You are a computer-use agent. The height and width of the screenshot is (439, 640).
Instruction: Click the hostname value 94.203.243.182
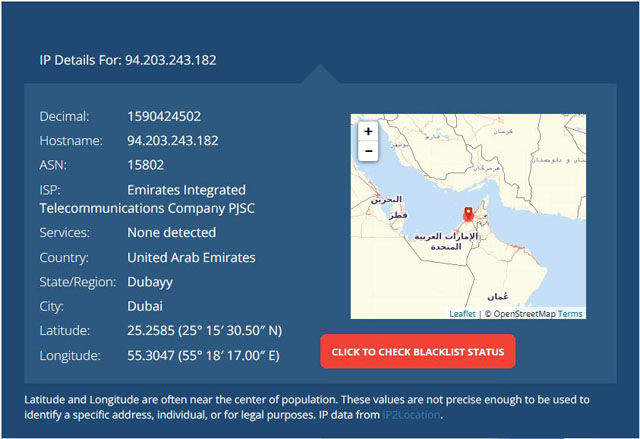[x=173, y=141]
